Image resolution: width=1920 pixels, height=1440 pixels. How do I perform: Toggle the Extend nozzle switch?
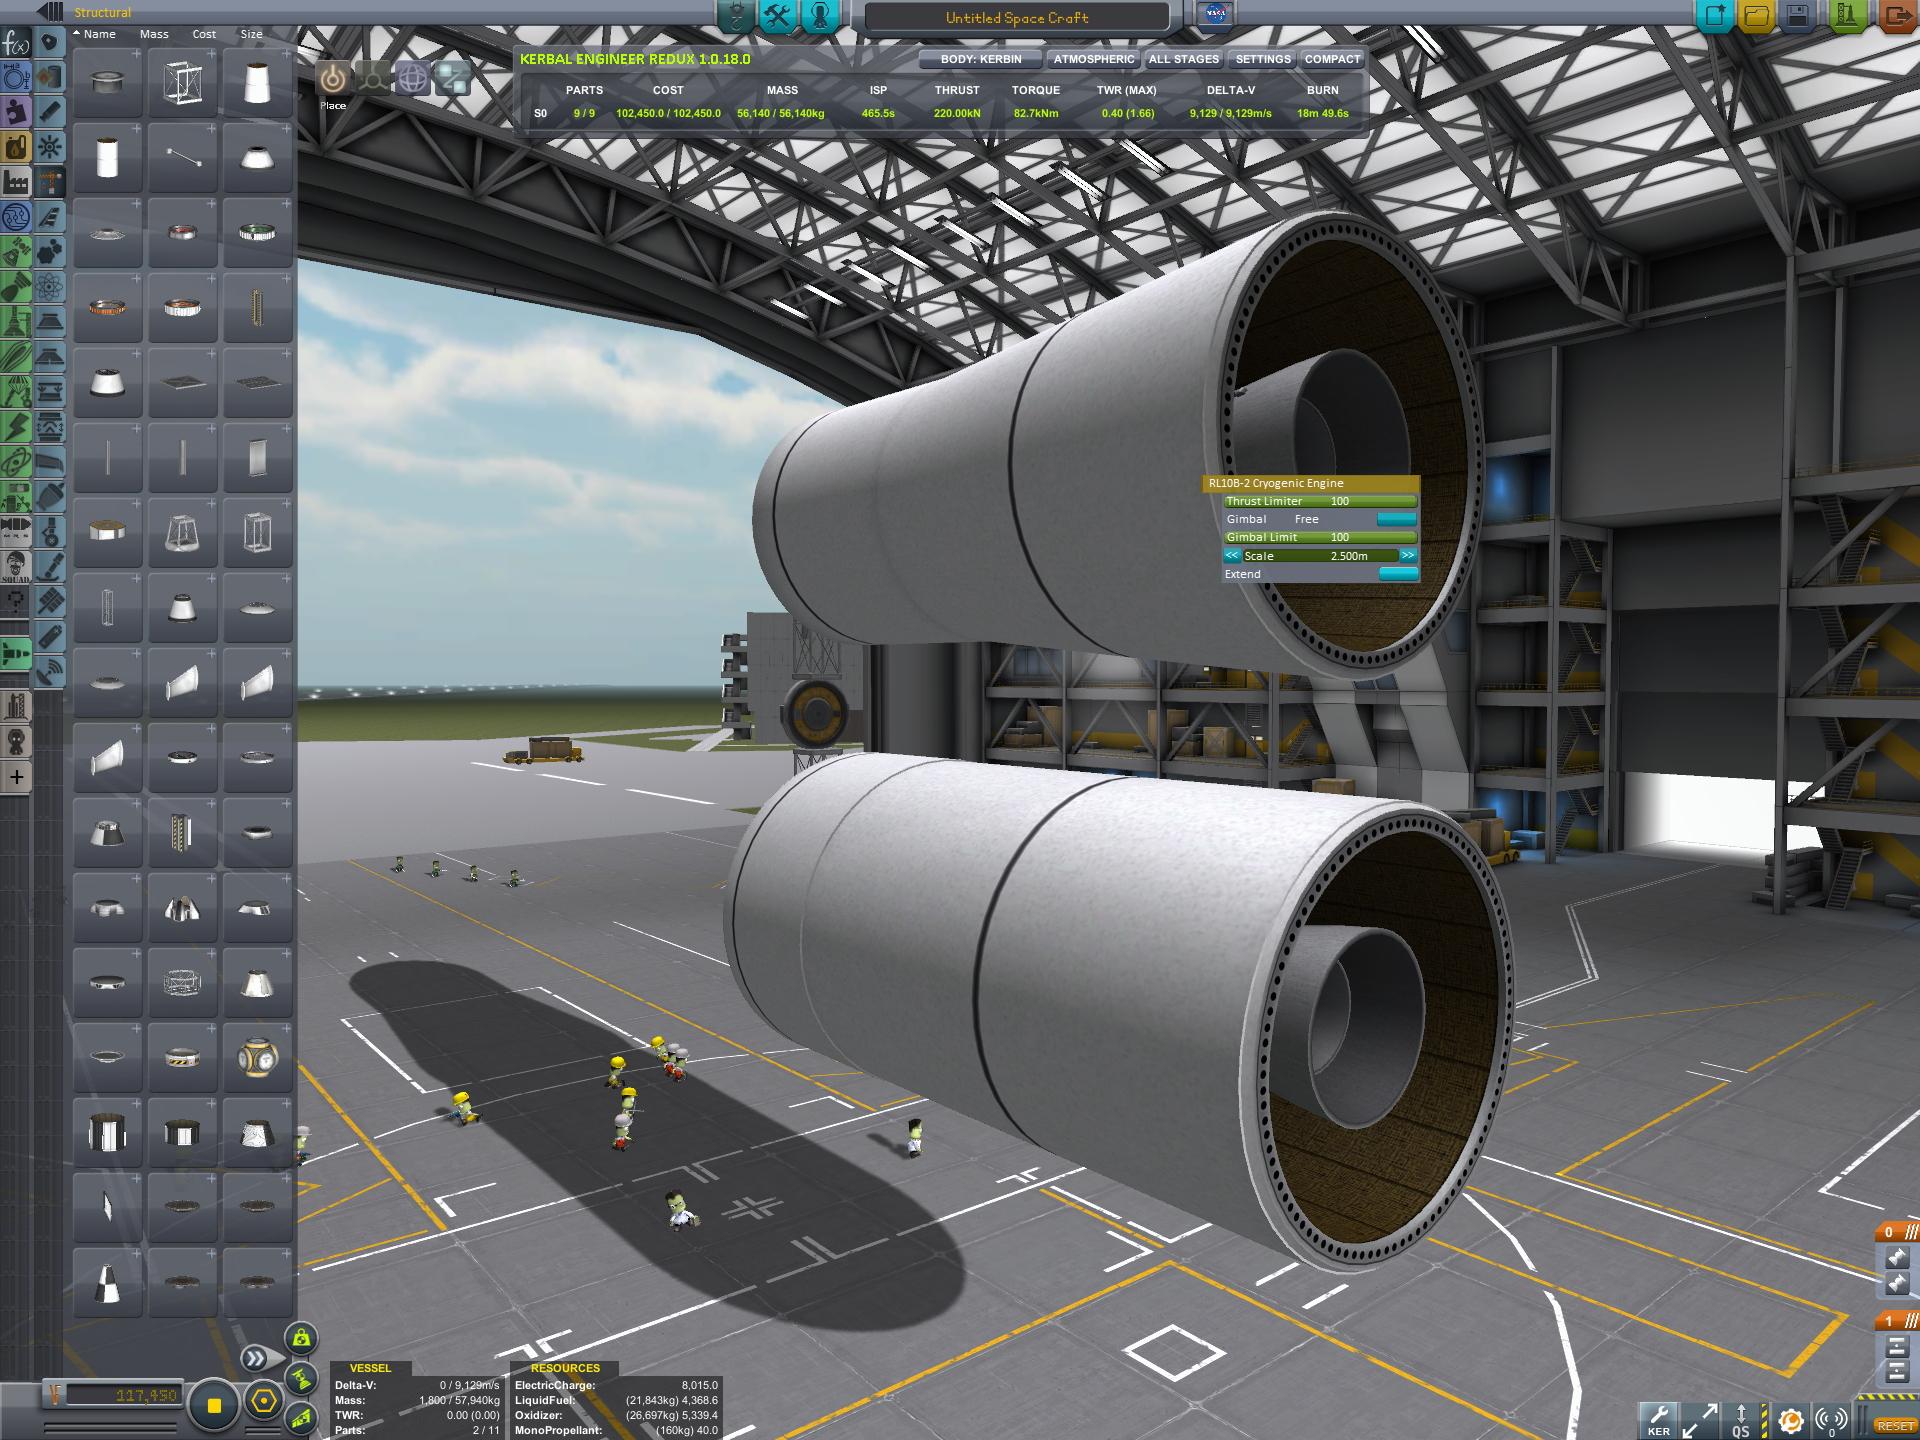click(x=1398, y=574)
